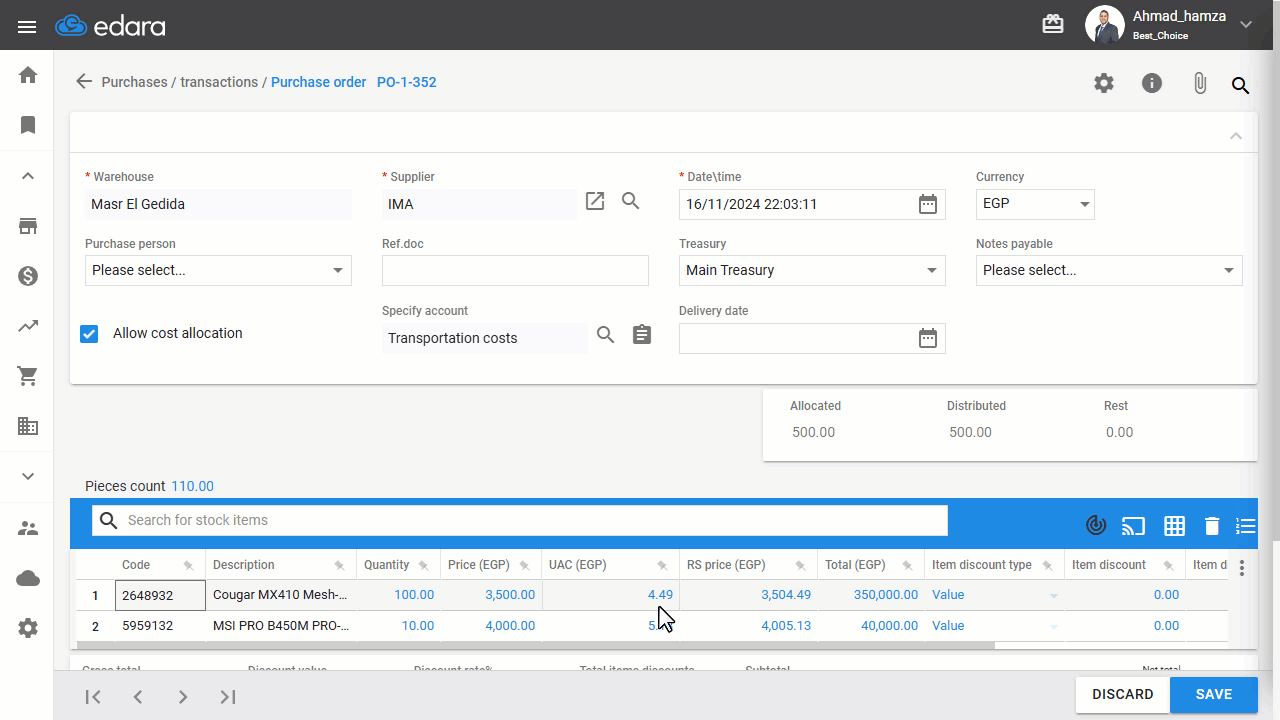Search Specify account magnifier
This screenshot has height=720, width=1280.
point(606,335)
